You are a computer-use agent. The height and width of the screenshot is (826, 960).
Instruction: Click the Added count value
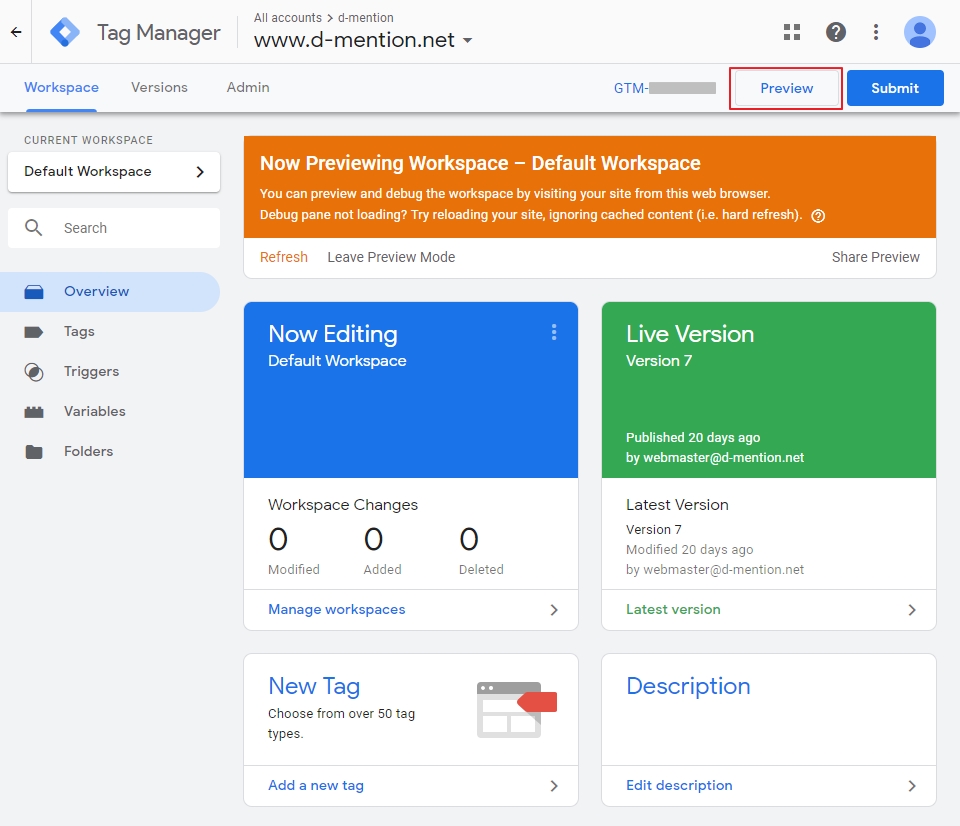pos(373,539)
